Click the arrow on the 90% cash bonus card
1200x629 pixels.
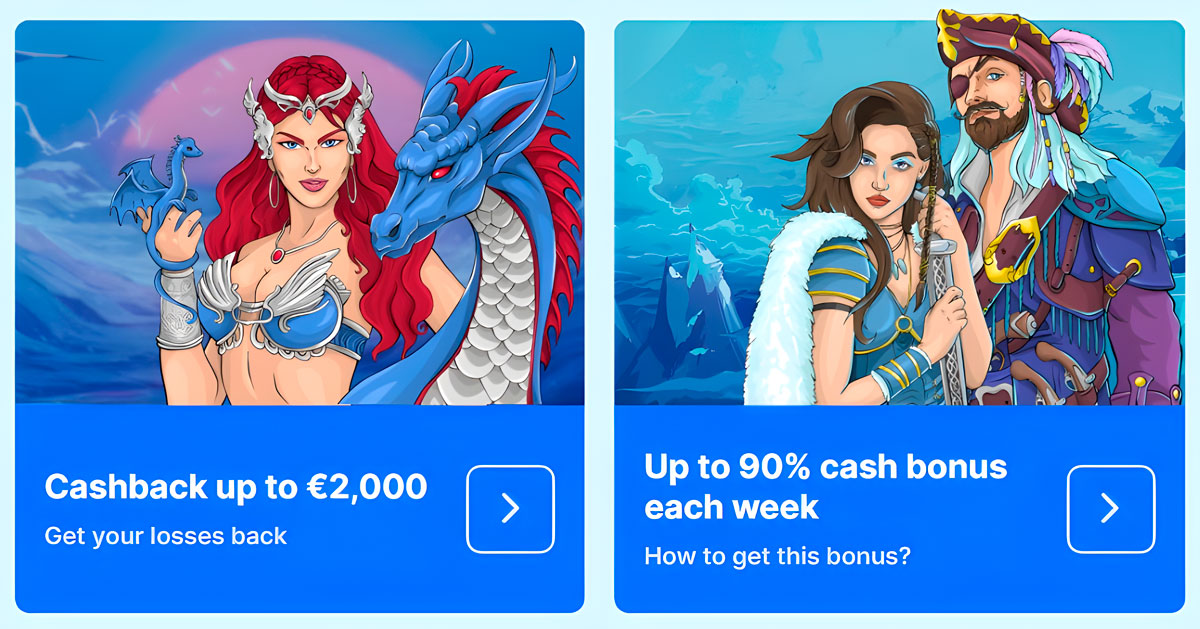(x=1110, y=509)
